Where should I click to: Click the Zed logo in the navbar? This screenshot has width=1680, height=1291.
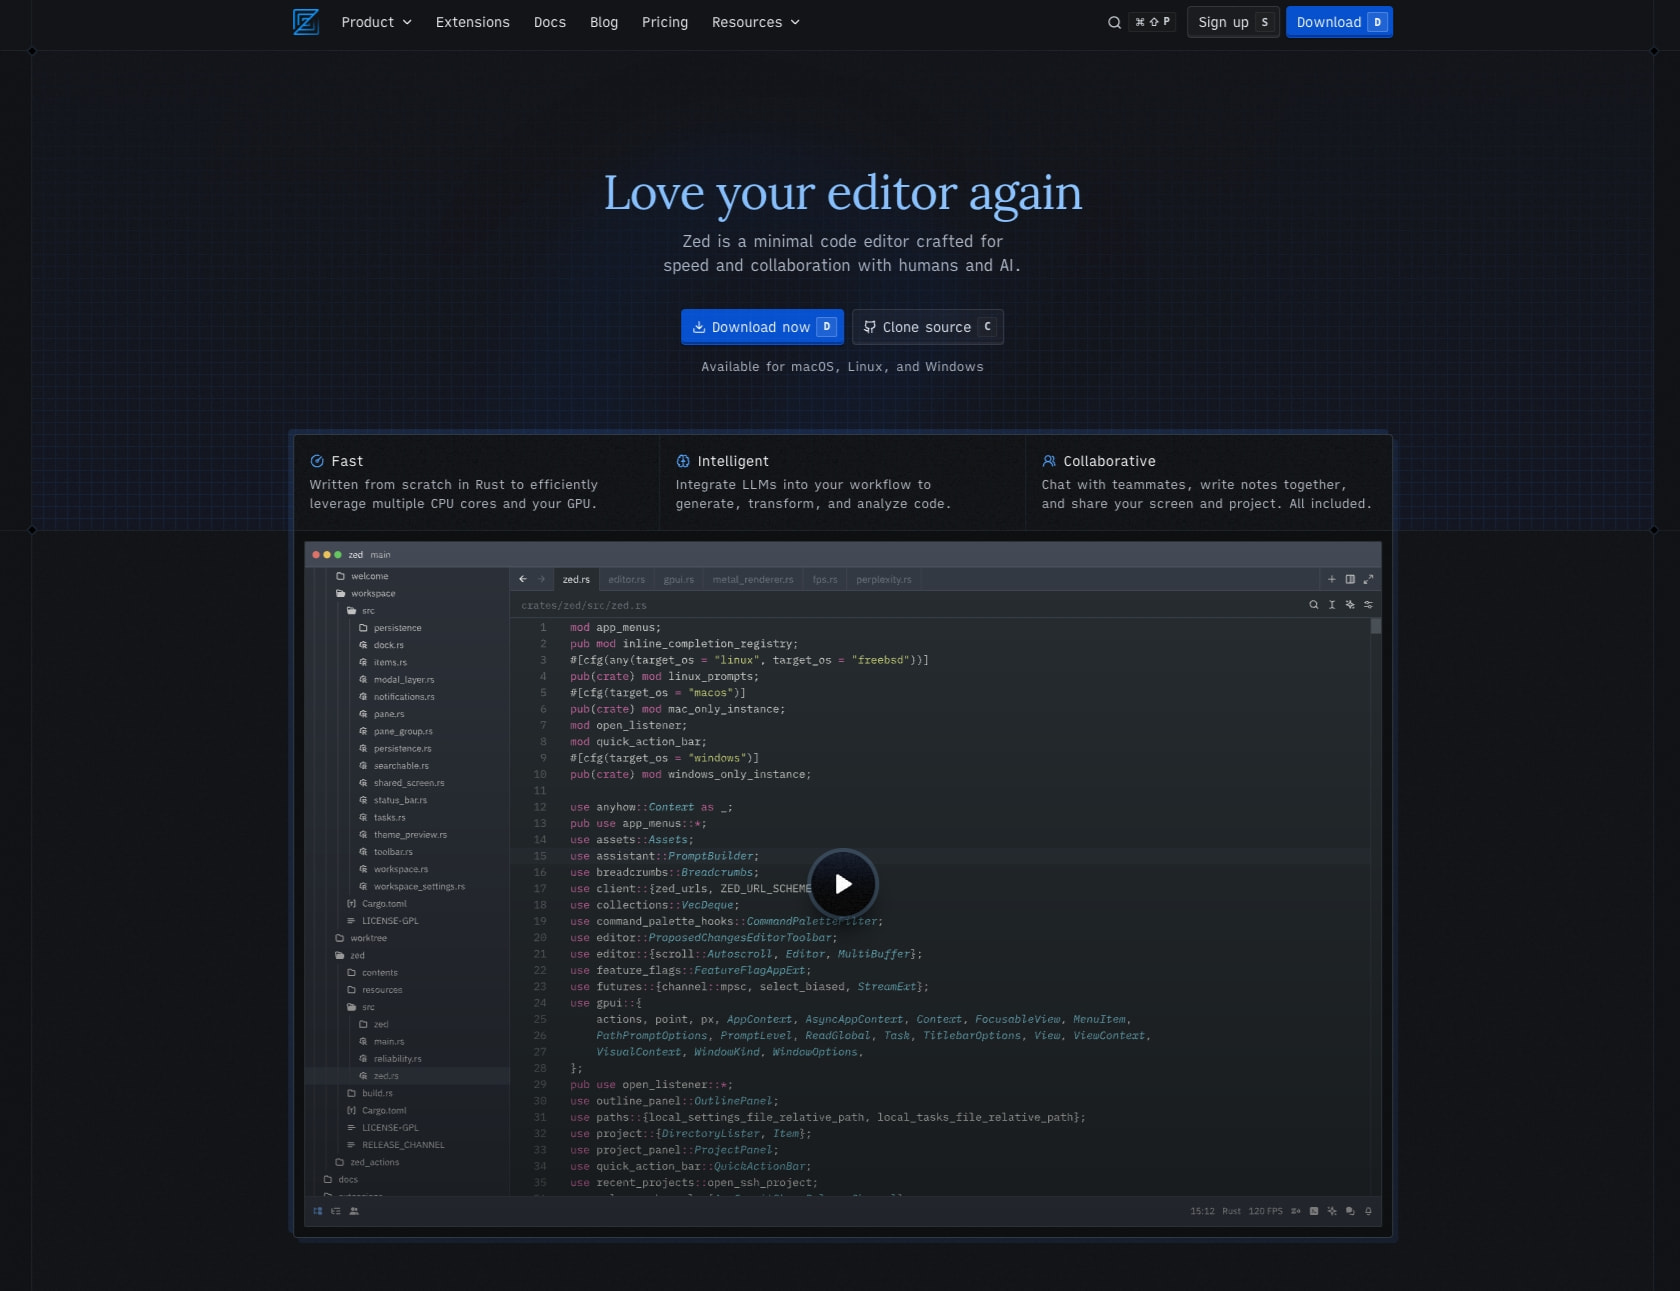pos(306,22)
